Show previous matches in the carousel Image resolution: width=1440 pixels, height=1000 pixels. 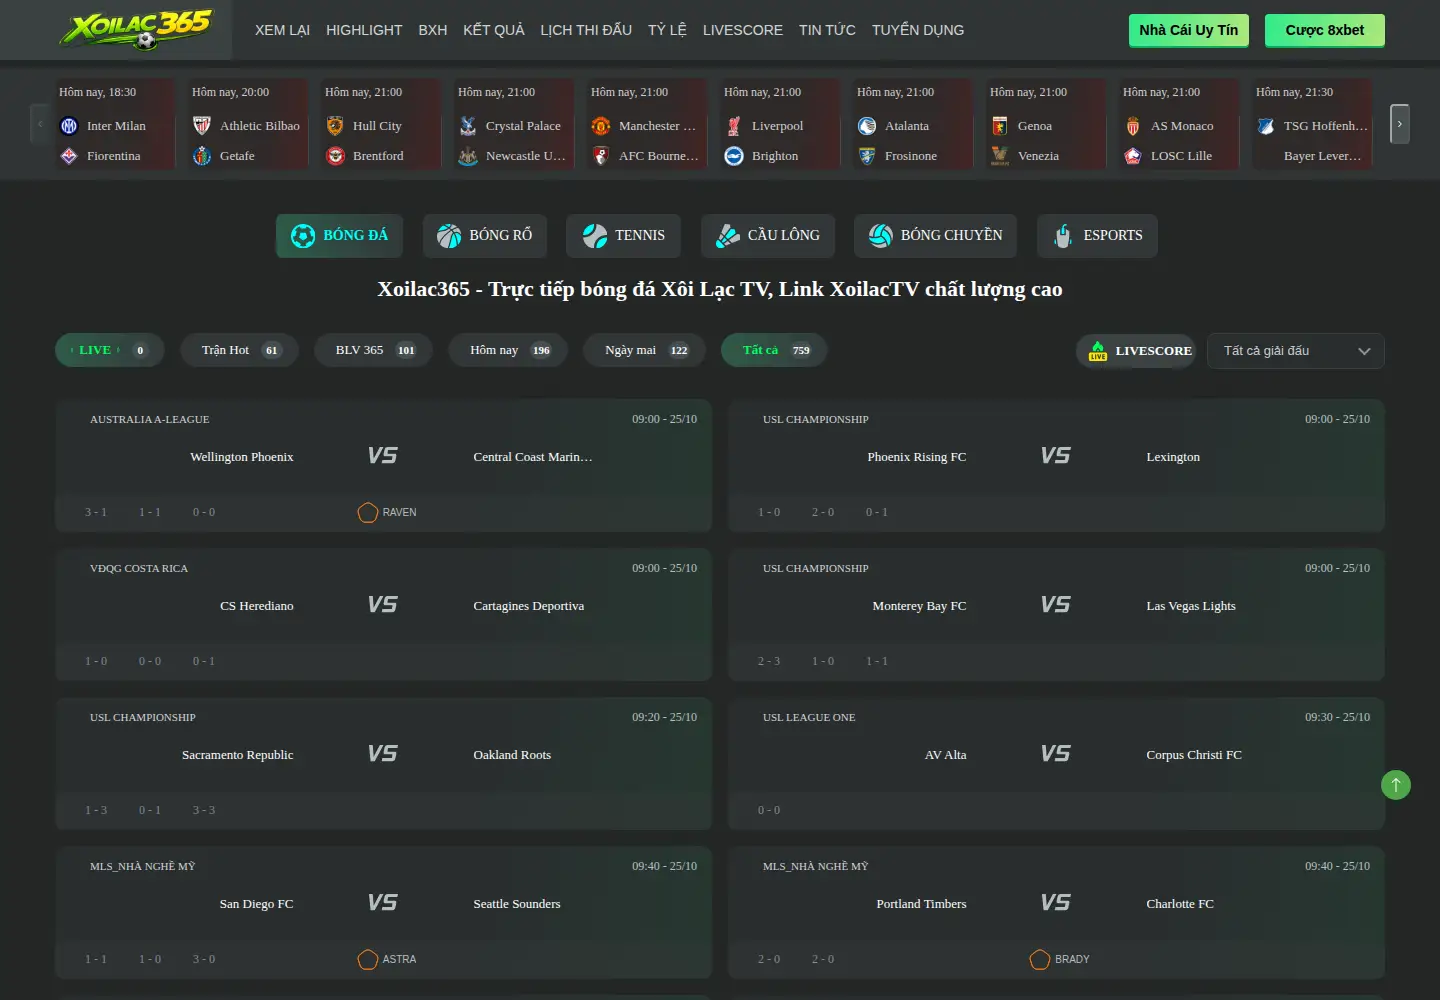point(40,124)
